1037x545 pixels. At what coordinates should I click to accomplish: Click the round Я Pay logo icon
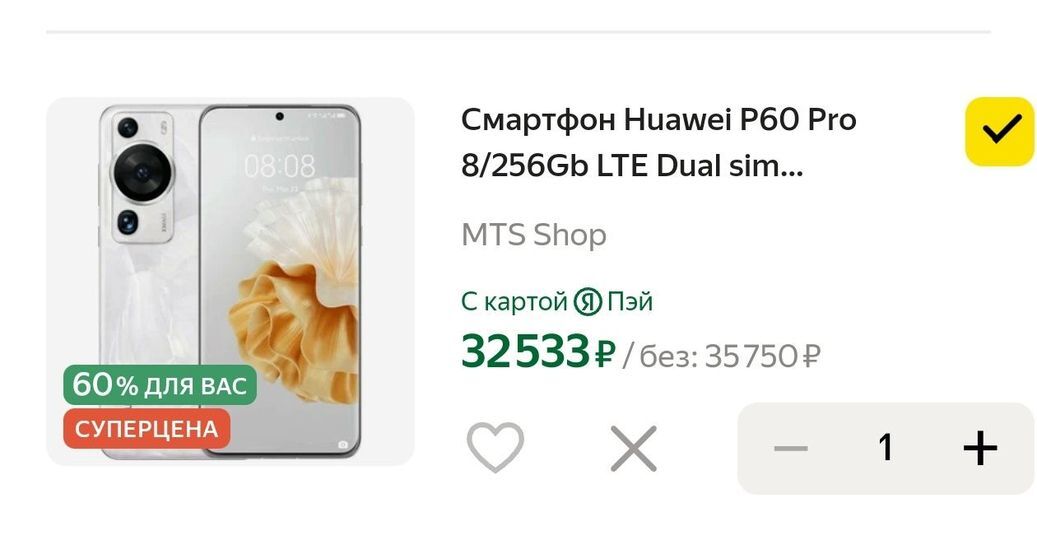coord(587,302)
